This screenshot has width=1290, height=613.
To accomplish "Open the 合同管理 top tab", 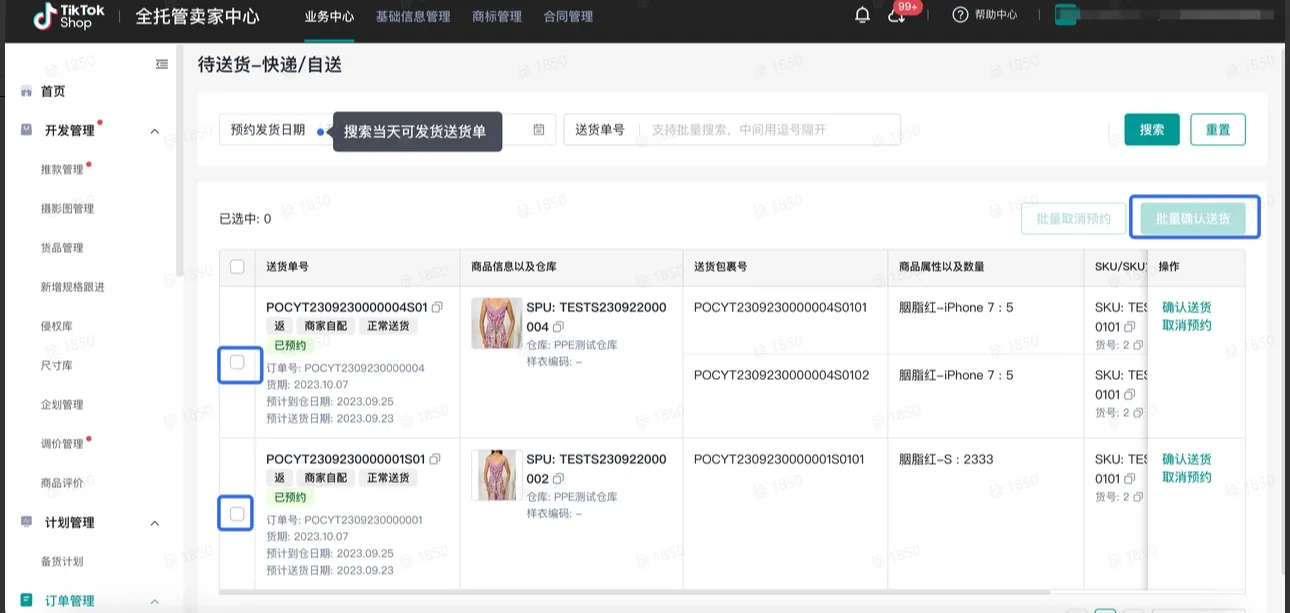I will coord(568,16).
